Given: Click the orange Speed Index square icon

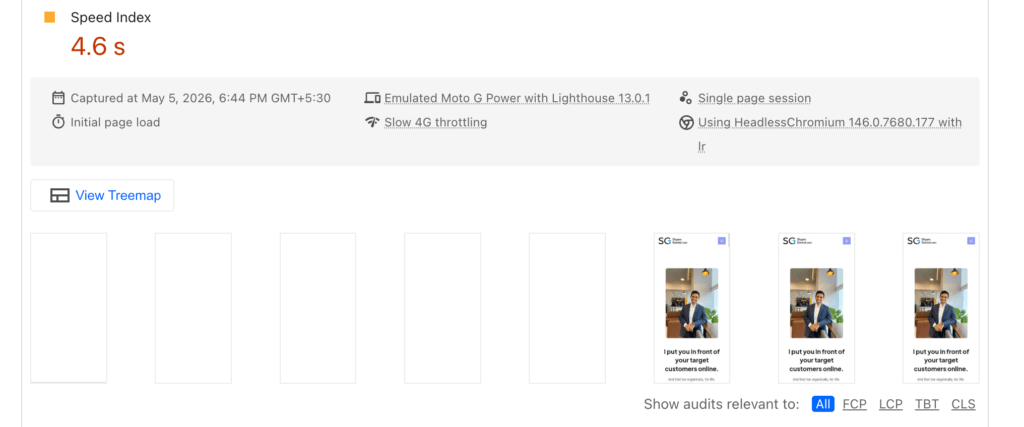Looking at the screenshot, I should 50,18.
